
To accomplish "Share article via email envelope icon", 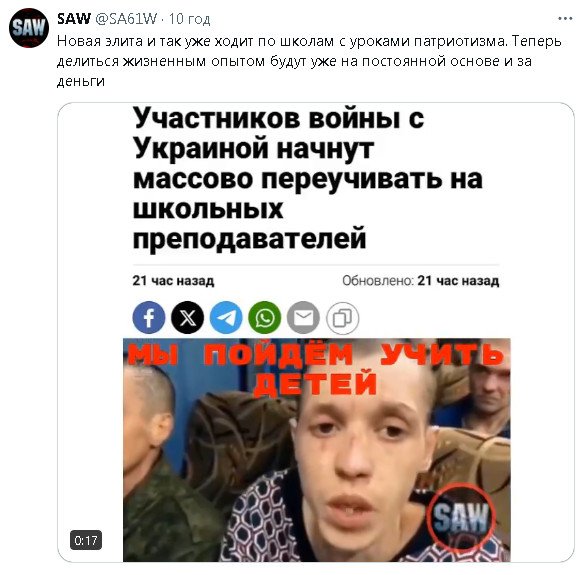I will [x=304, y=318].
